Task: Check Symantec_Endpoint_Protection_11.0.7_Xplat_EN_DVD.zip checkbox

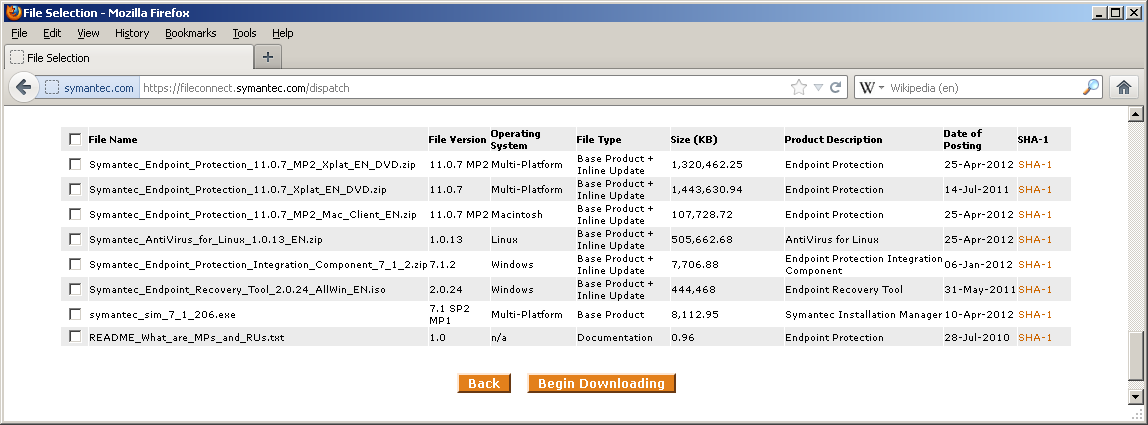Action: click(75, 189)
